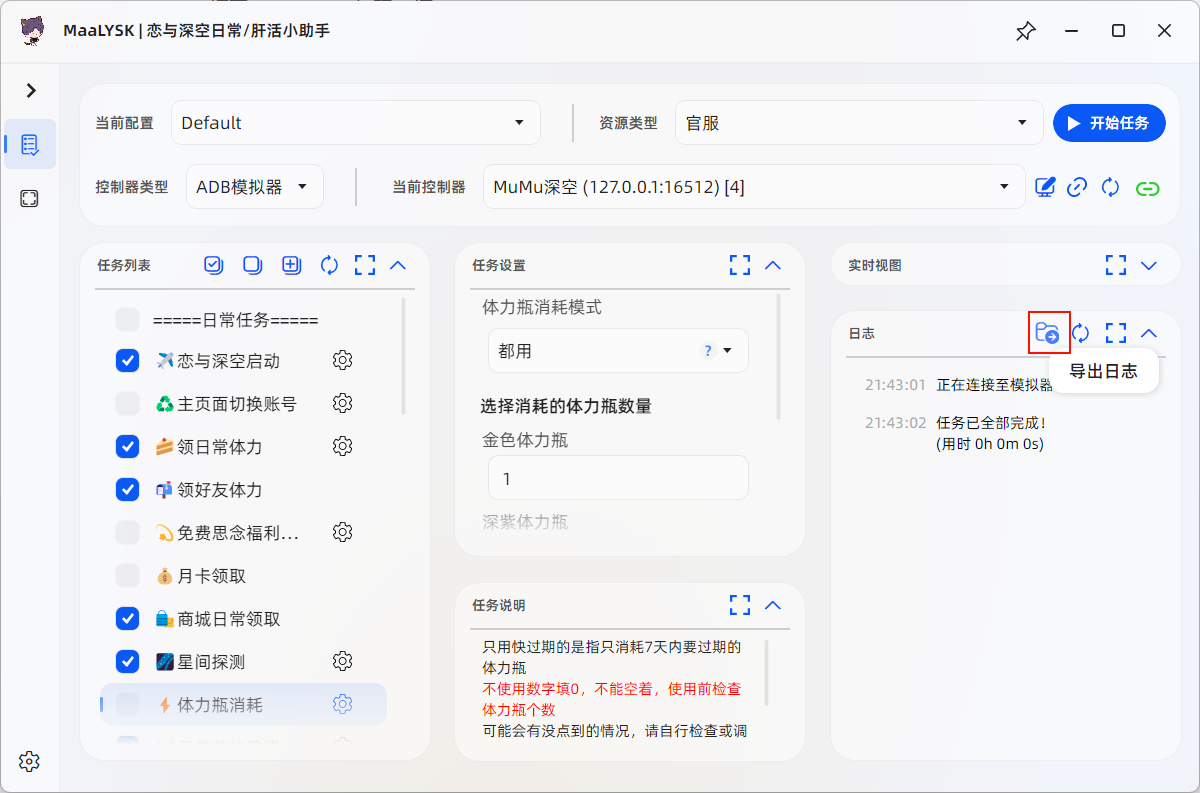Toggle the =====日常任务===== checkbox

[127, 320]
